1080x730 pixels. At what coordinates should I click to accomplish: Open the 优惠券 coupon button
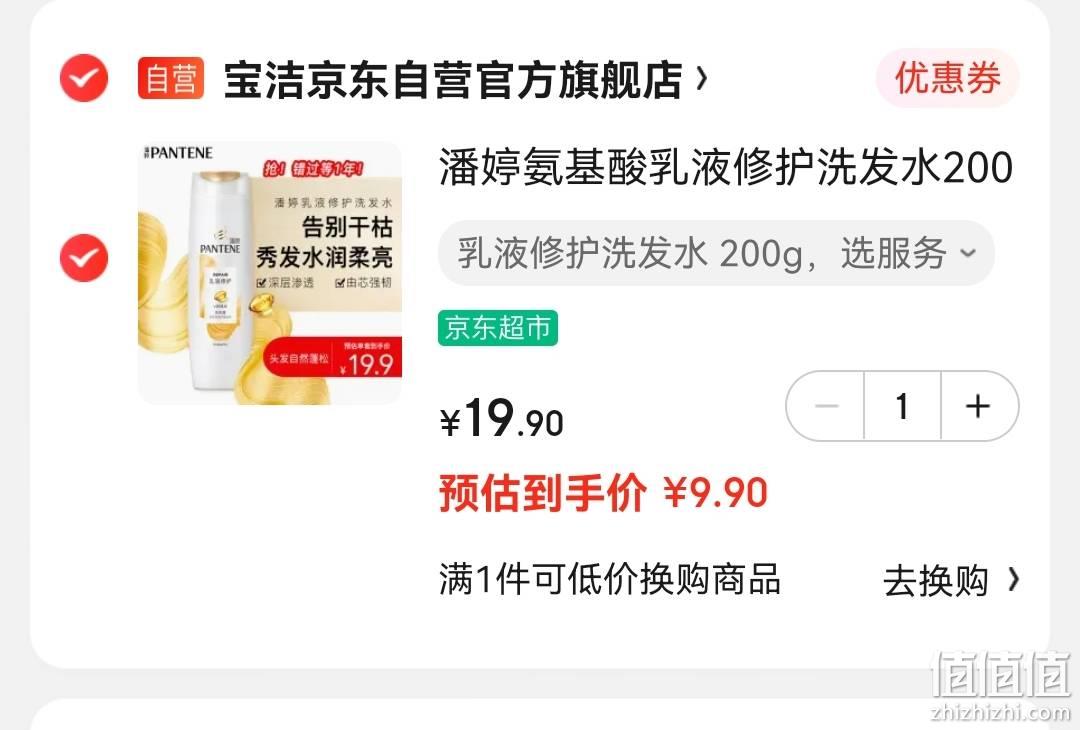tap(947, 78)
